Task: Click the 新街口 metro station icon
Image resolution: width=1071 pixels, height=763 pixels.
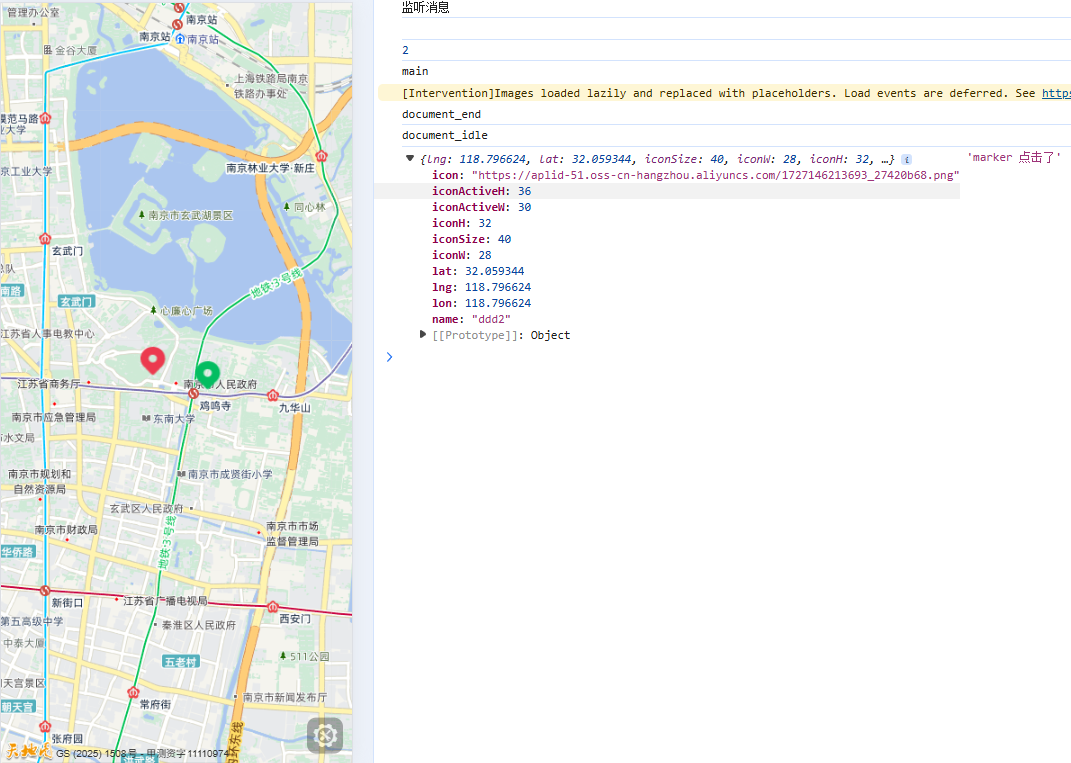Action: [45, 590]
